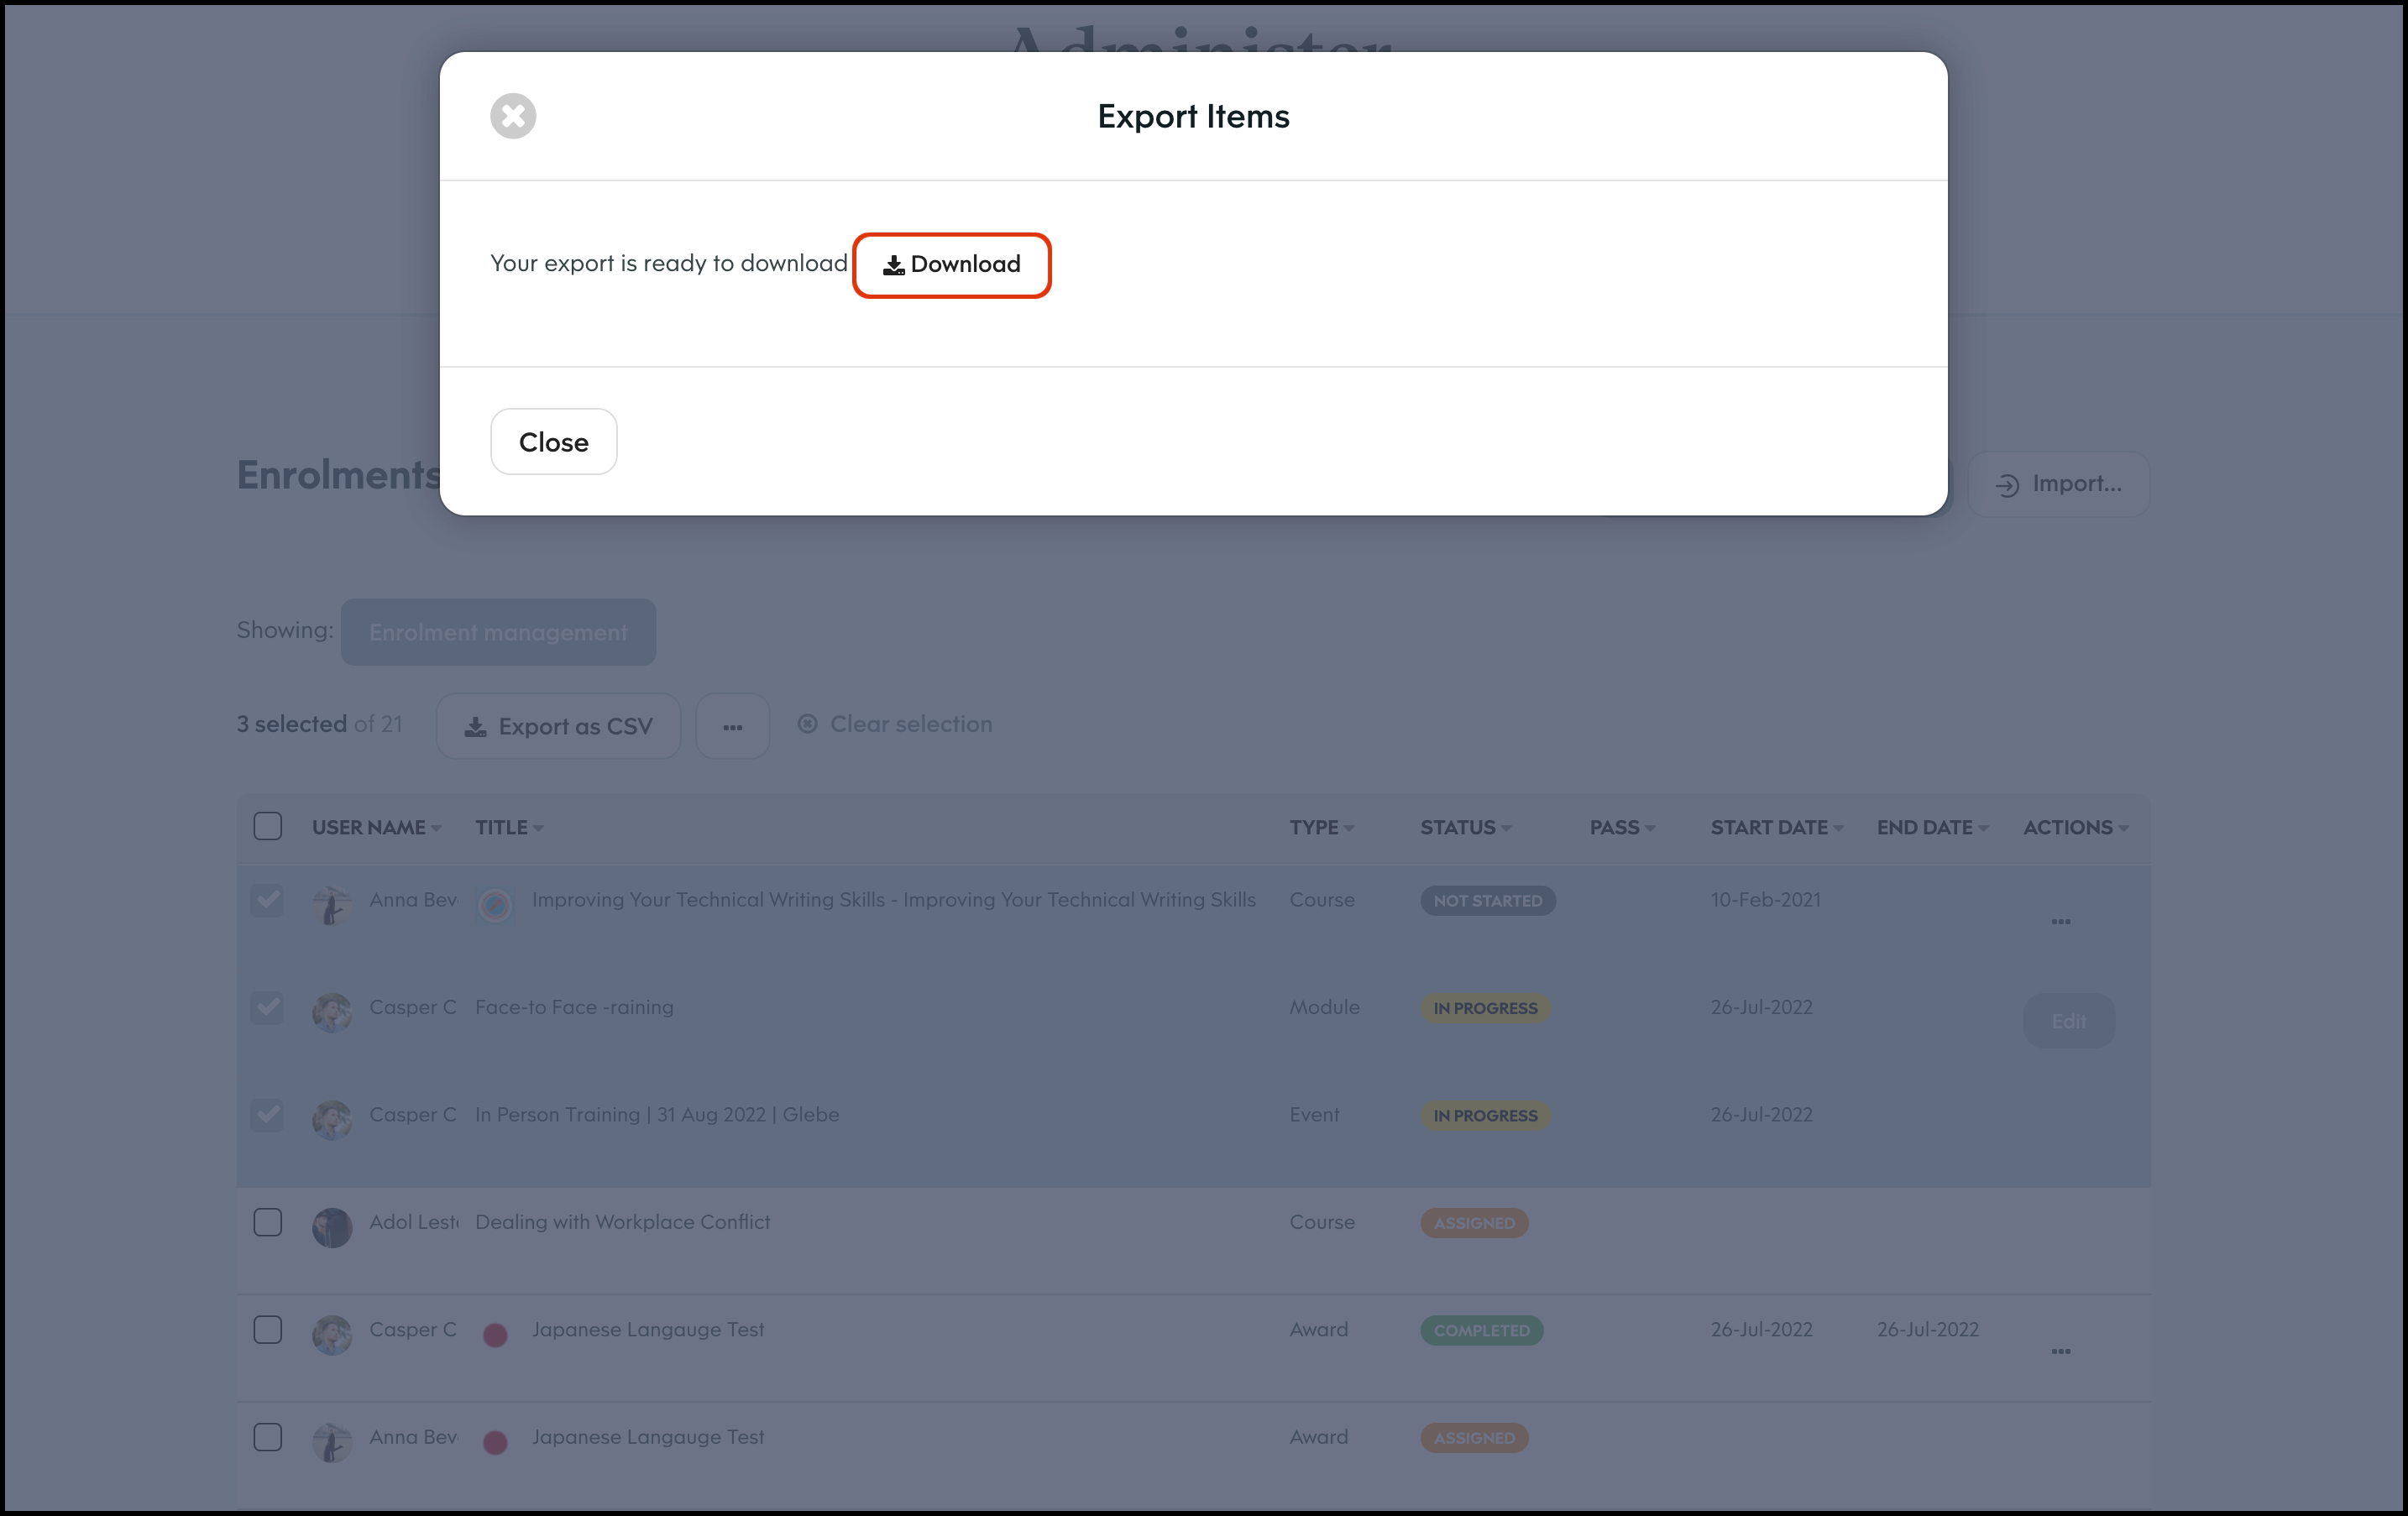Click the Clear selection circle icon
This screenshot has width=2408, height=1516.
[x=807, y=724]
